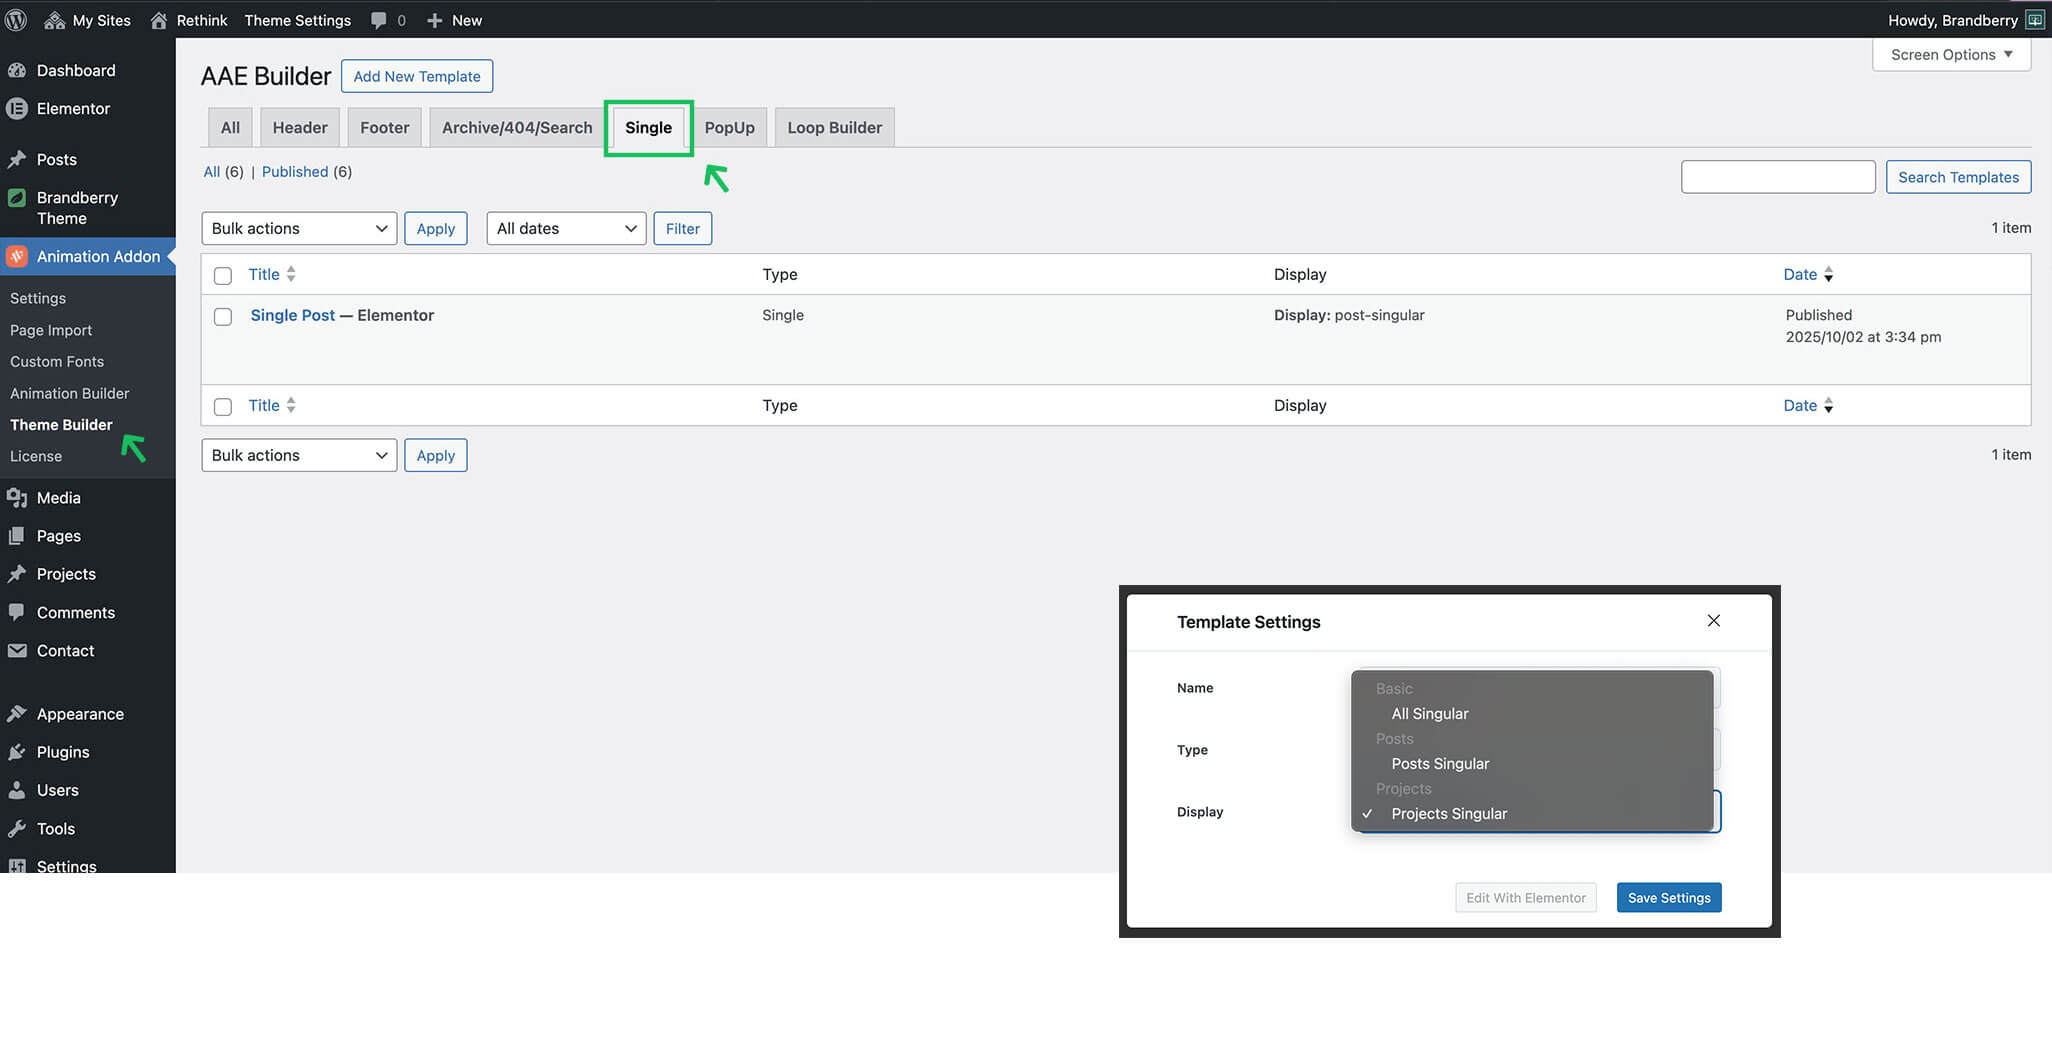Switch to the Loop Builder tab

834,128
